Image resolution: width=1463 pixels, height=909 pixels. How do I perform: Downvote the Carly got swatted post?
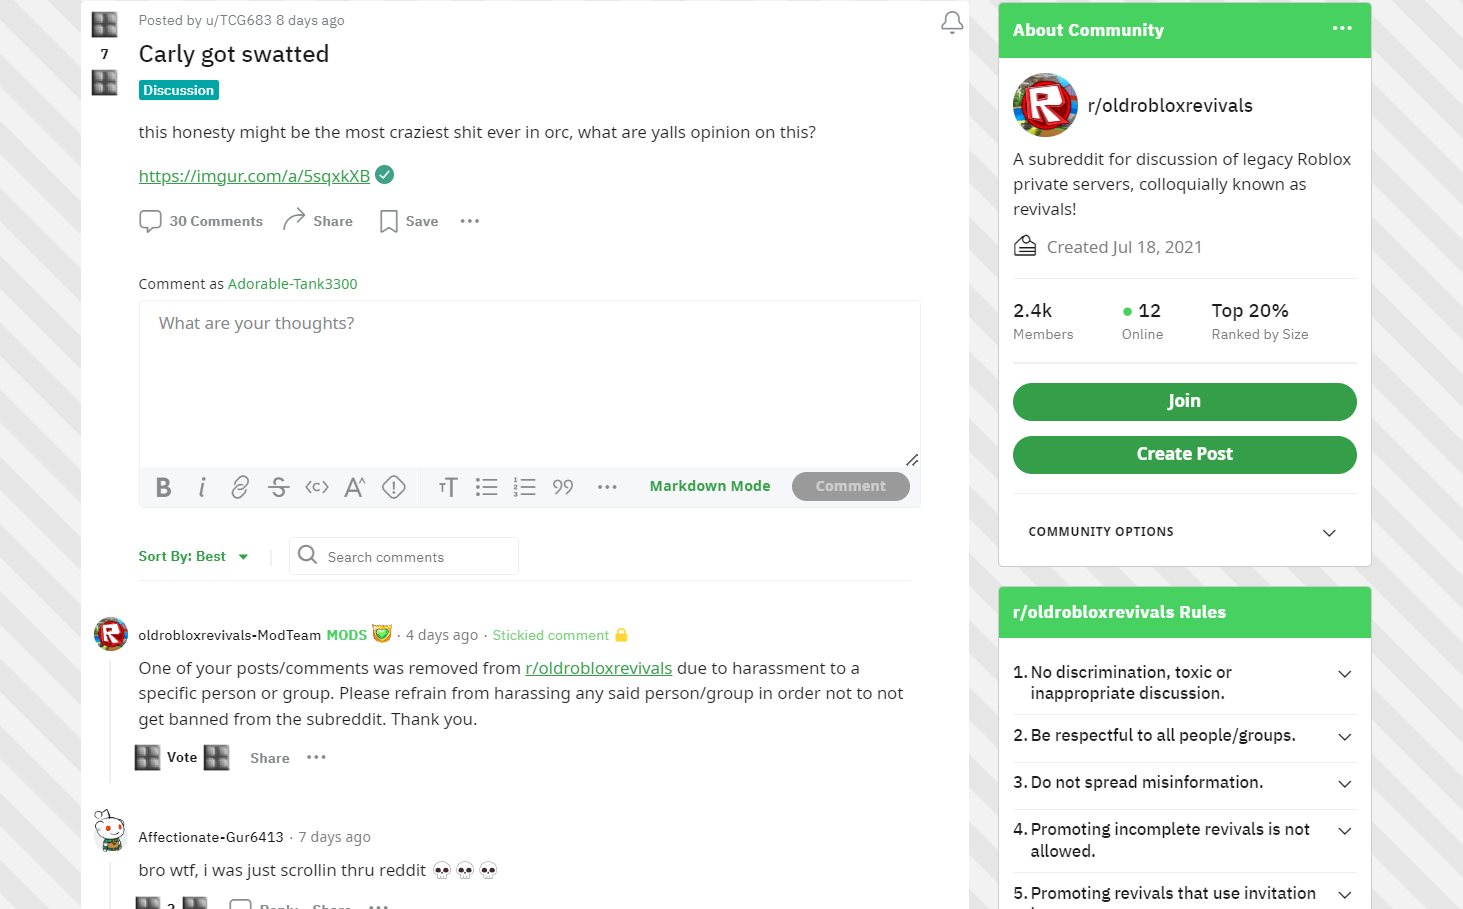(x=105, y=82)
